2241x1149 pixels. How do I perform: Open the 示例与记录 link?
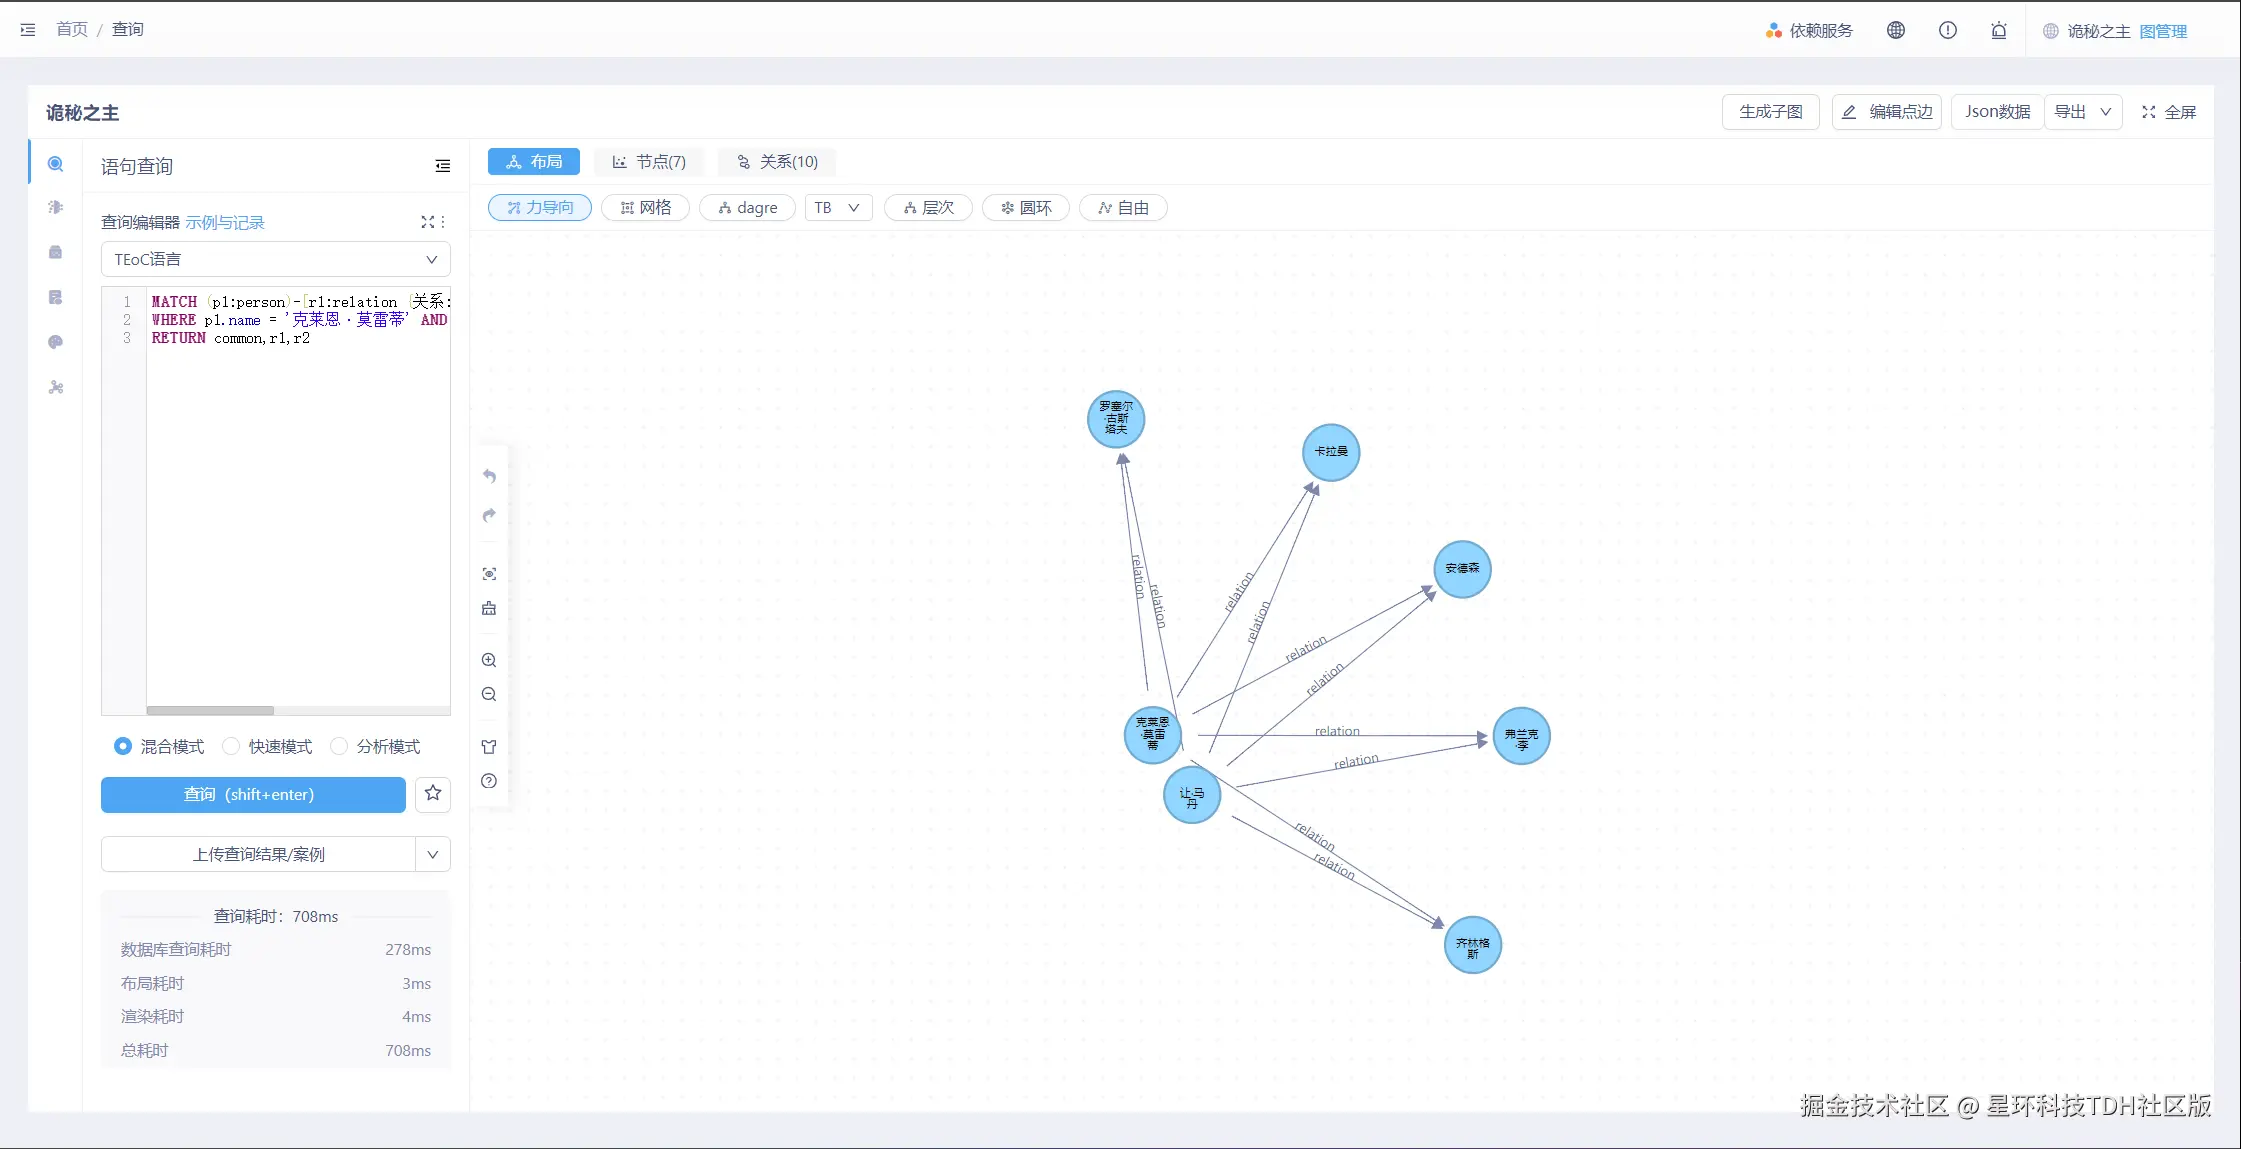pos(225,222)
